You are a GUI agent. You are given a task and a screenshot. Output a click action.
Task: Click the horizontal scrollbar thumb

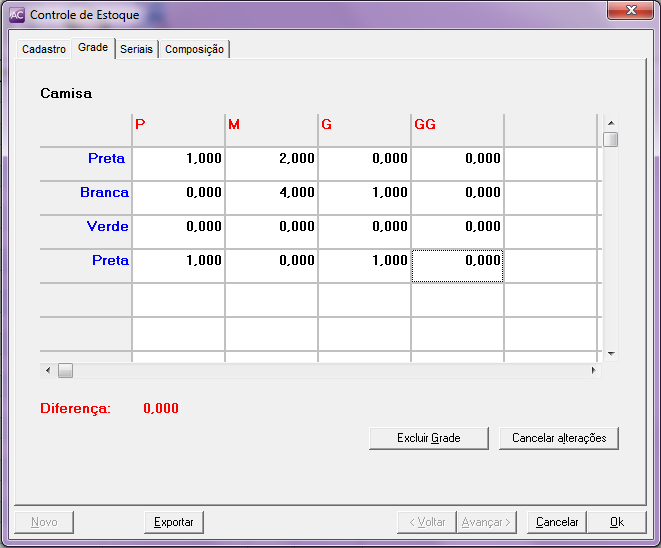65,370
